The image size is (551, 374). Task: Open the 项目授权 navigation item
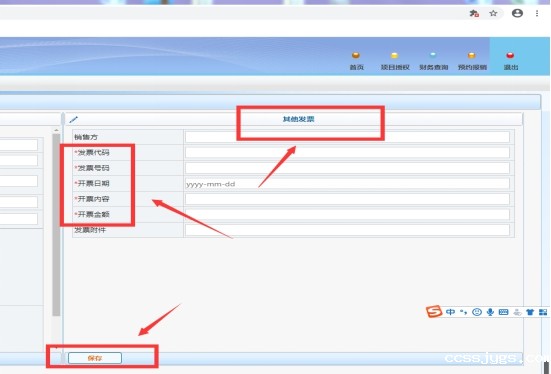coord(395,61)
